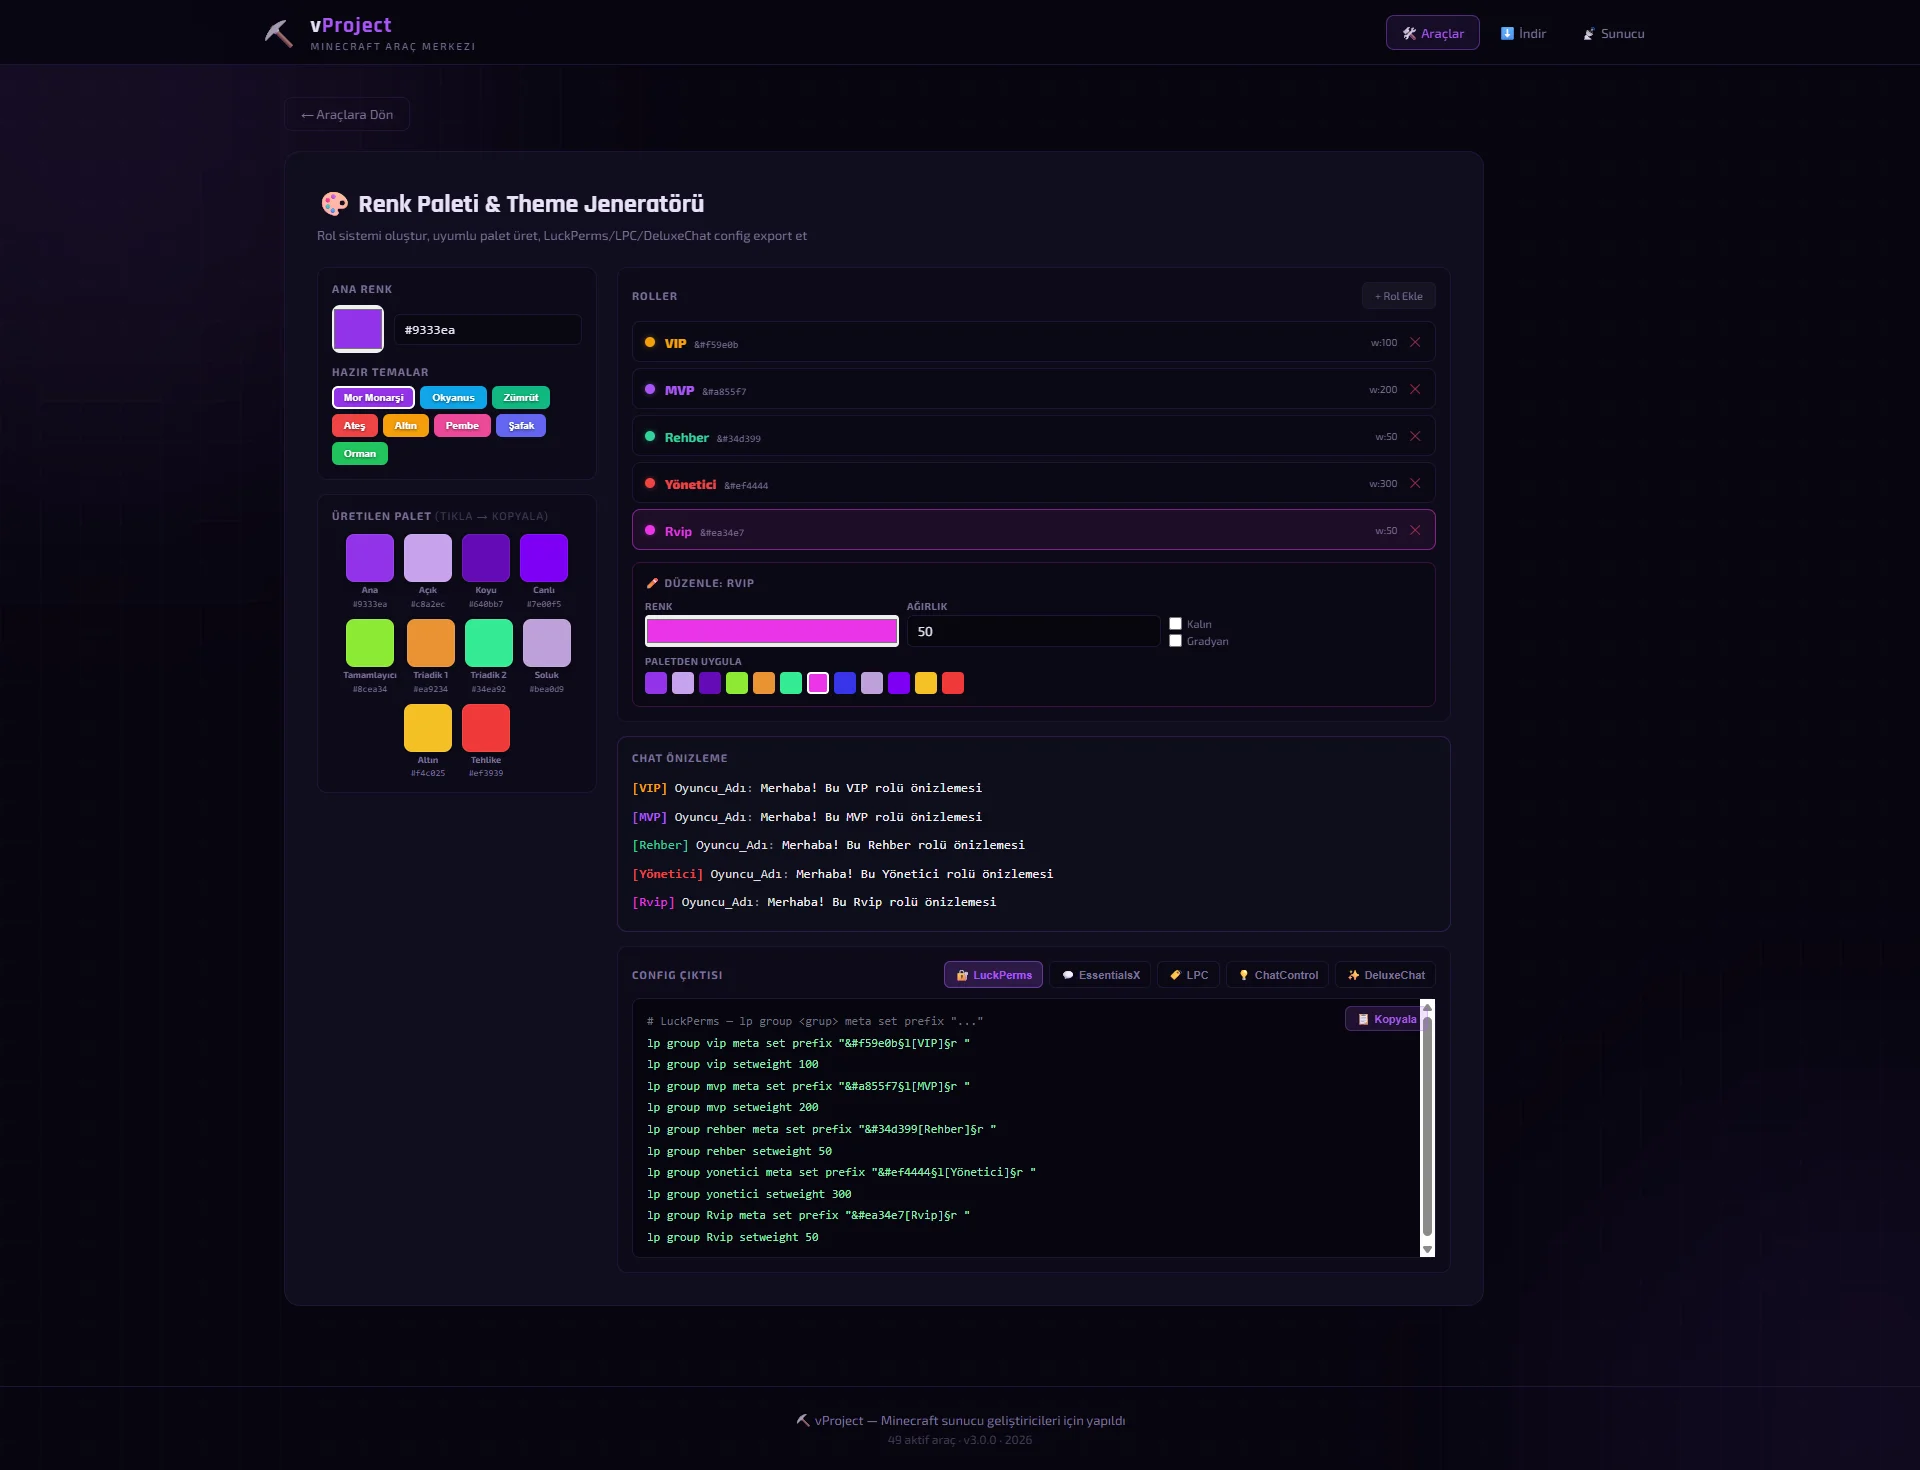Copy the Canlı palette swatch
Screen dimensions: 1920x1470
544,558
